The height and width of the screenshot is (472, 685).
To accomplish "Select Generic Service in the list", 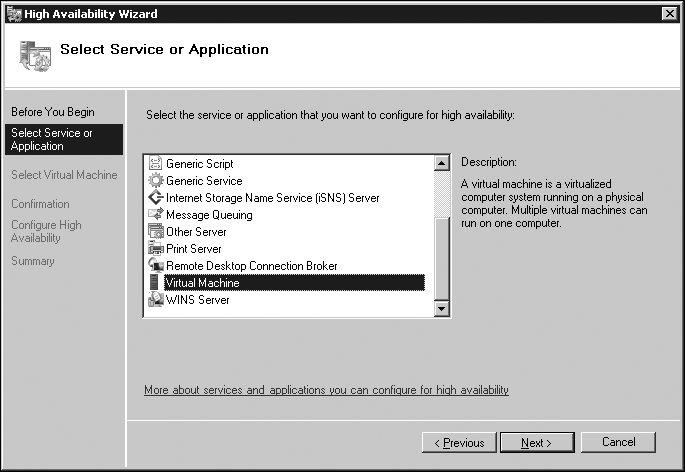I will click(204, 180).
